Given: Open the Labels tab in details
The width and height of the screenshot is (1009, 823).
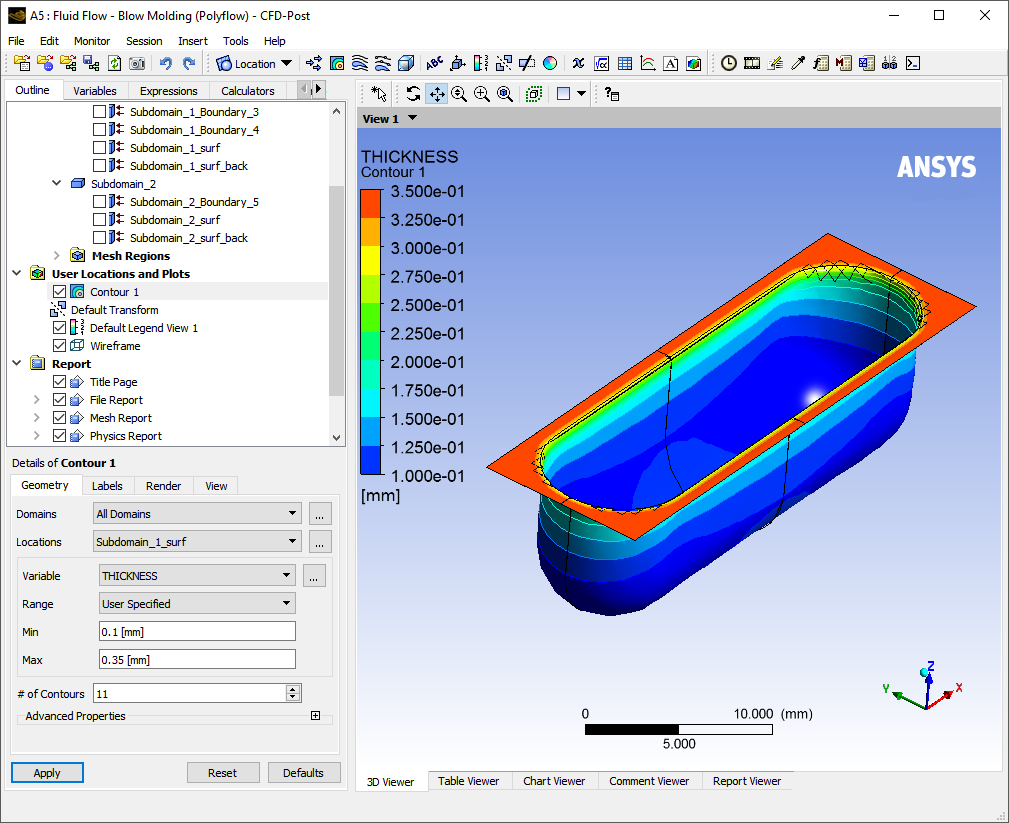Looking at the screenshot, I should click(x=107, y=486).
